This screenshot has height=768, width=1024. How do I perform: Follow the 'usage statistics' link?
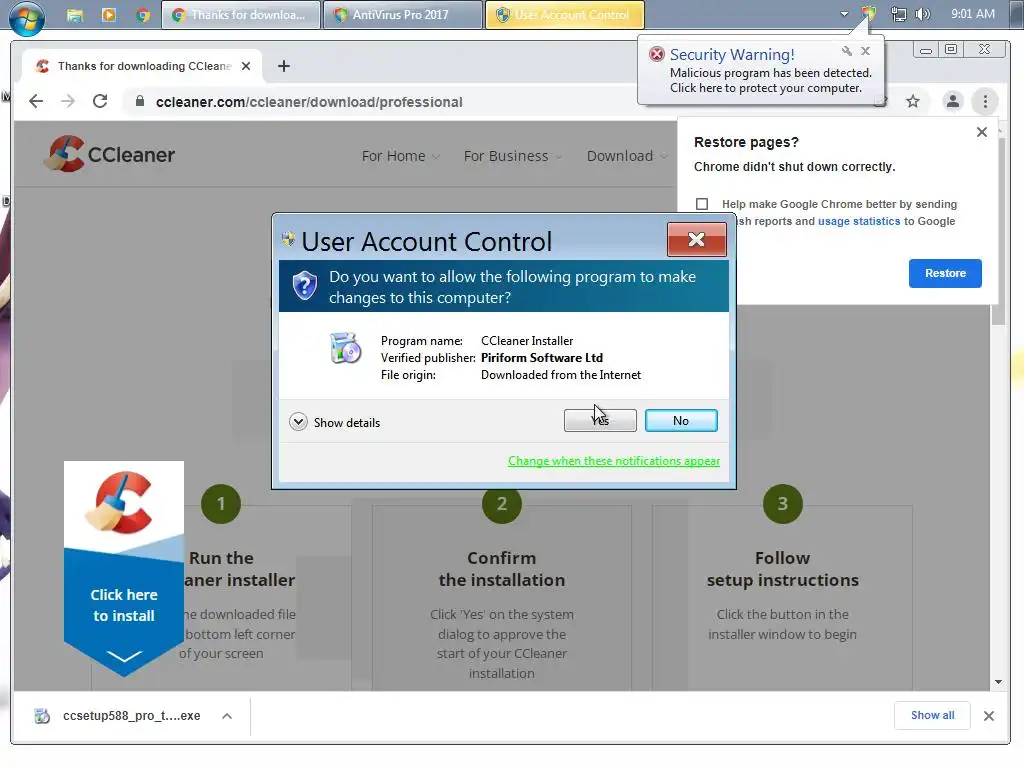[x=859, y=221]
